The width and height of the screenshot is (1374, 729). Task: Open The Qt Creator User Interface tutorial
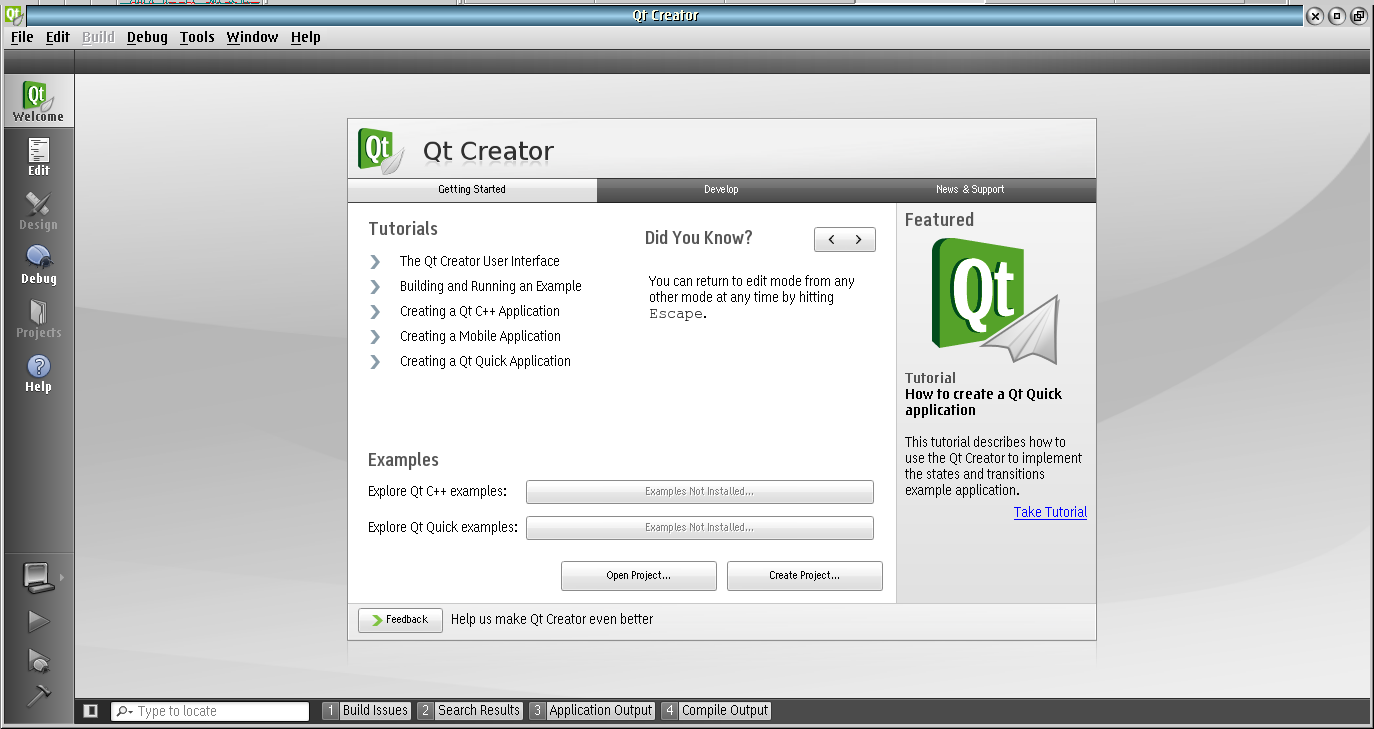480,261
